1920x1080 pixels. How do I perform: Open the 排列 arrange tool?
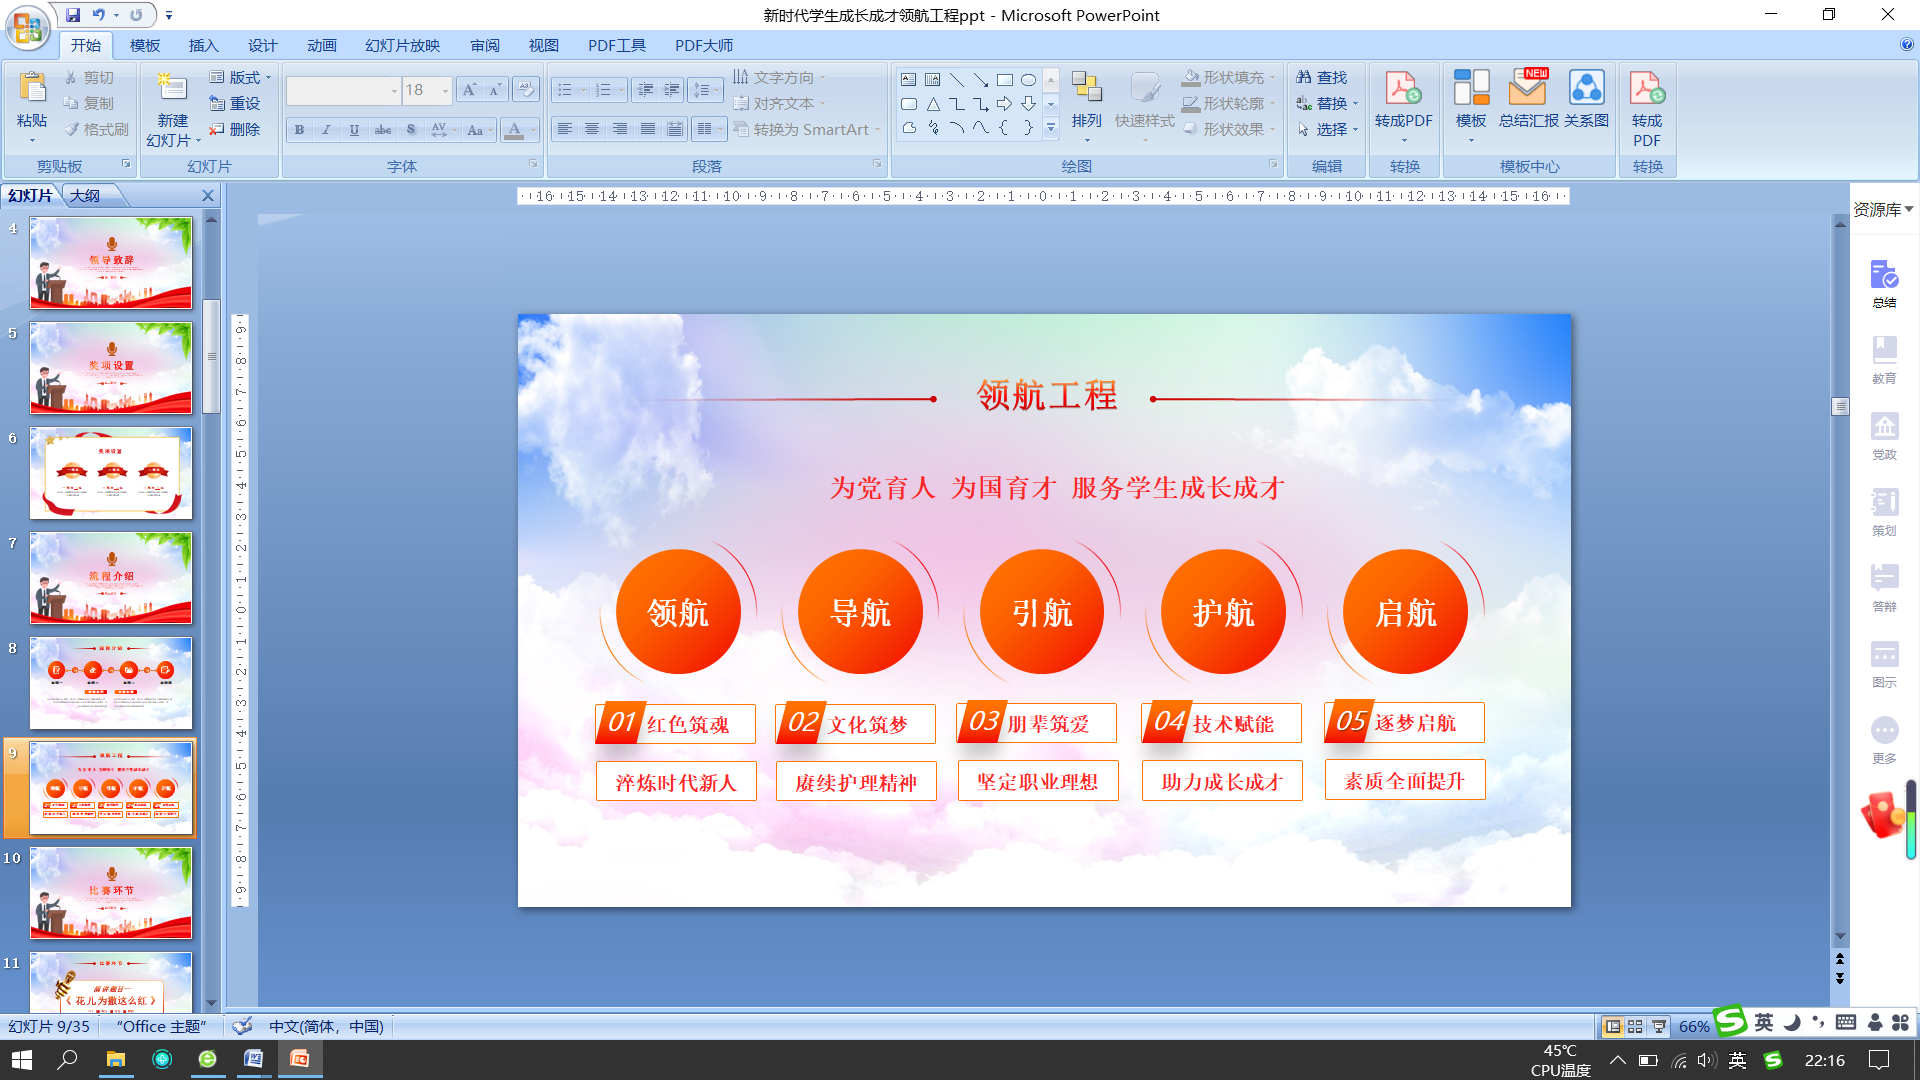(1086, 90)
